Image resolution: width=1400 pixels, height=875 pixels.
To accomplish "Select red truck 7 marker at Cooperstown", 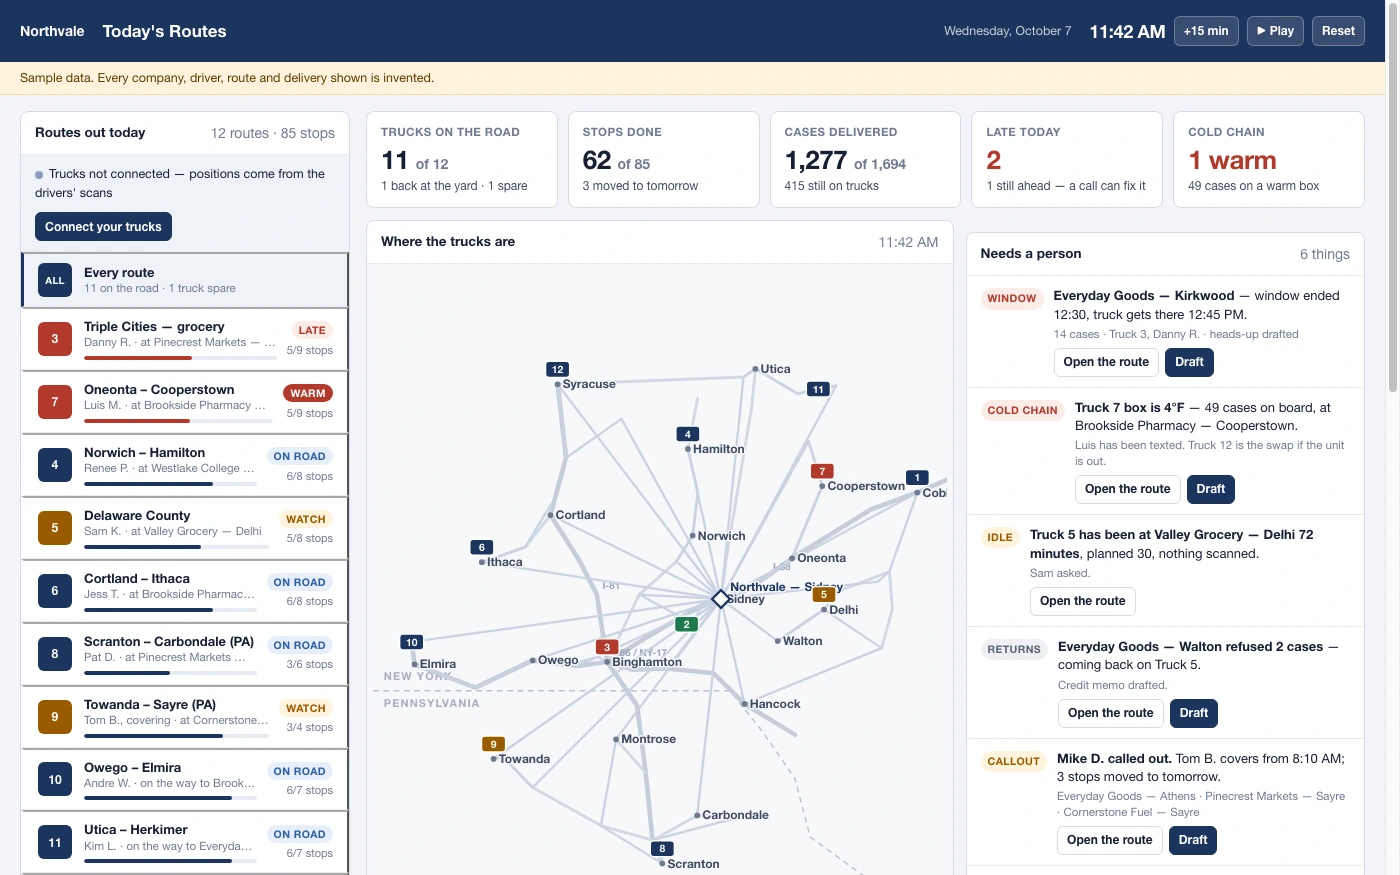I will point(822,471).
